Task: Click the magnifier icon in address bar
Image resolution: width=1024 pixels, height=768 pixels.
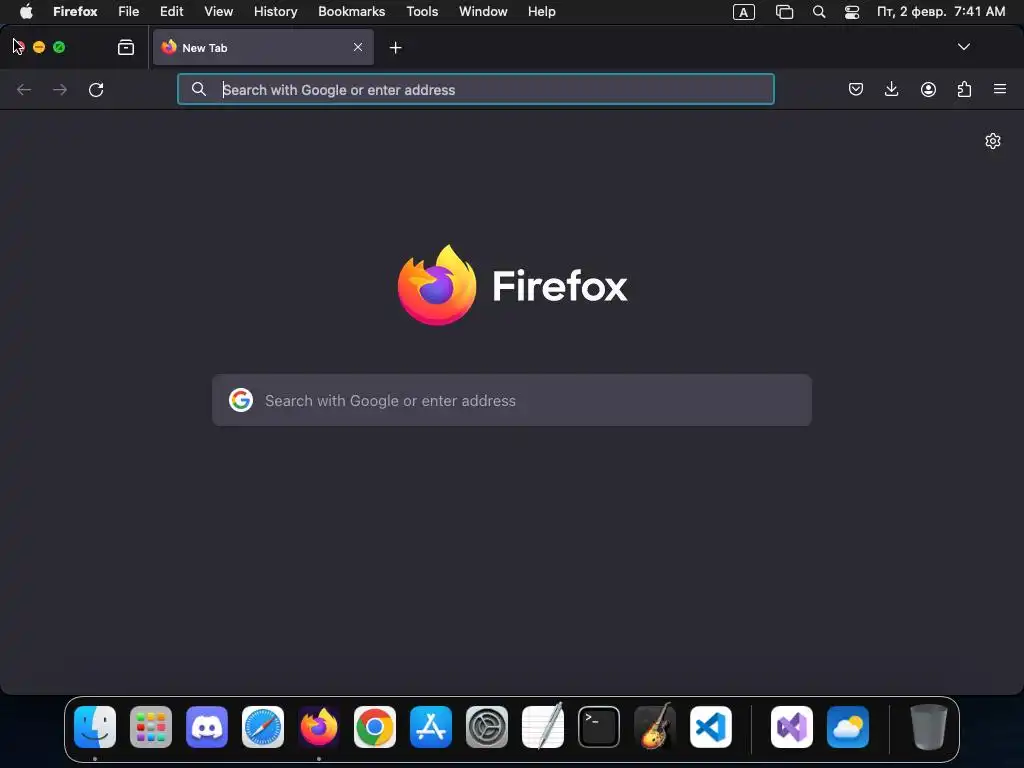Action: click(199, 89)
